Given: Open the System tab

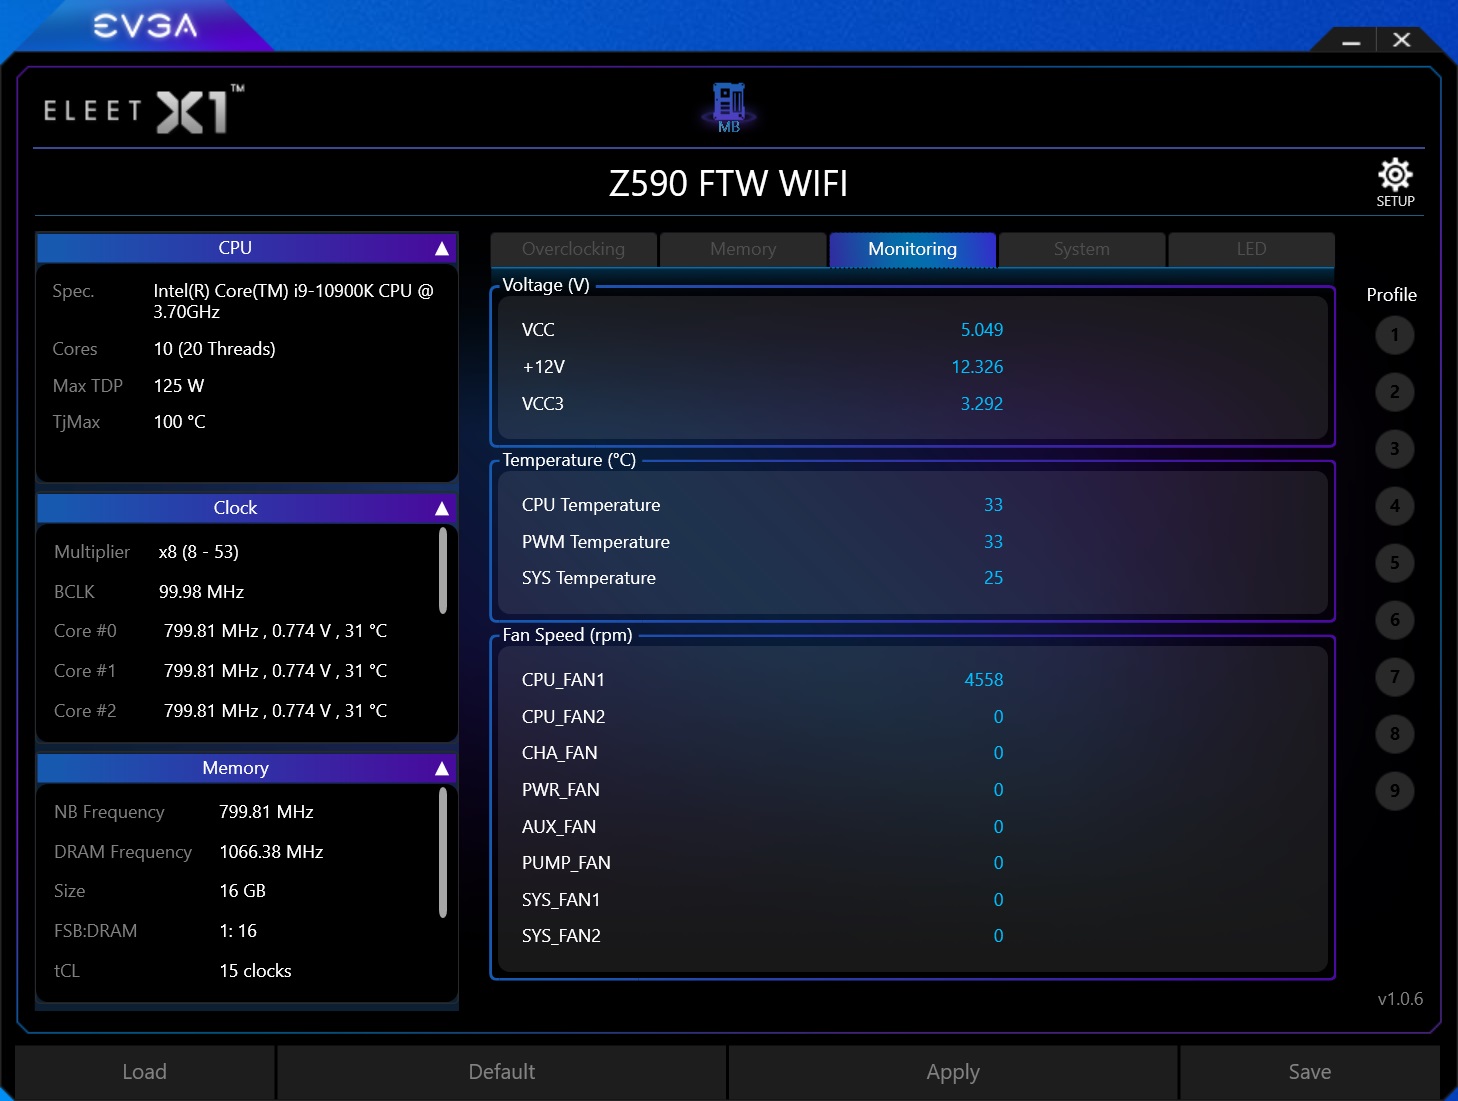Looking at the screenshot, I should click(x=1082, y=249).
